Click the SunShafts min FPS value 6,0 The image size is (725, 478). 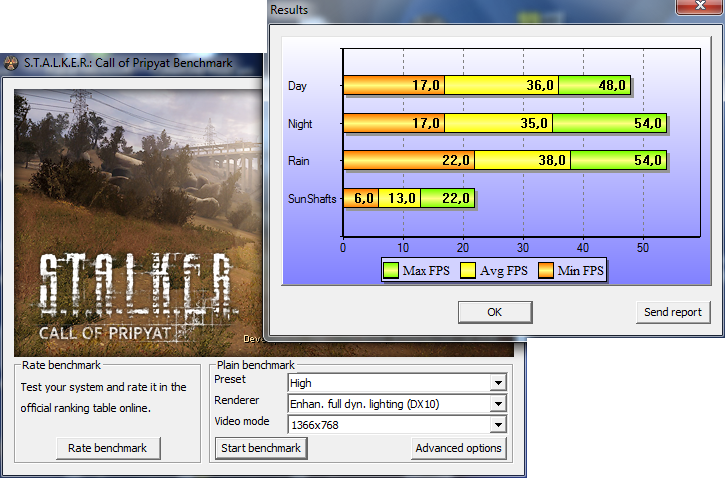pos(364,198)
